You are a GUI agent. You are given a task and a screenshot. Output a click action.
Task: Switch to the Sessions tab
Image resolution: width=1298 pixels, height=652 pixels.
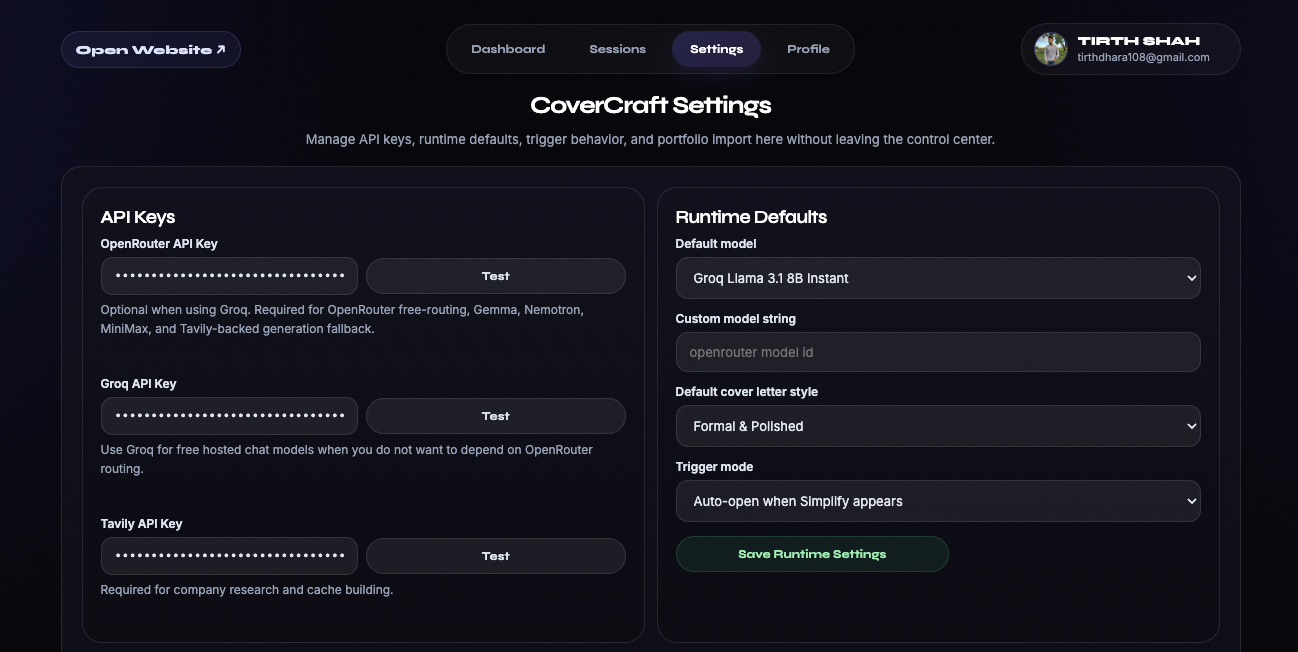(x=616, y=48)
